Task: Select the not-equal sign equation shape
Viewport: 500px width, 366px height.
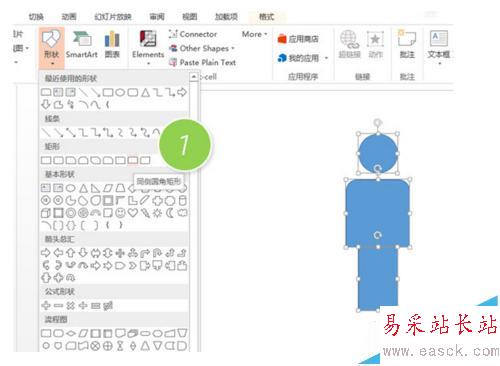Action: 108,305
